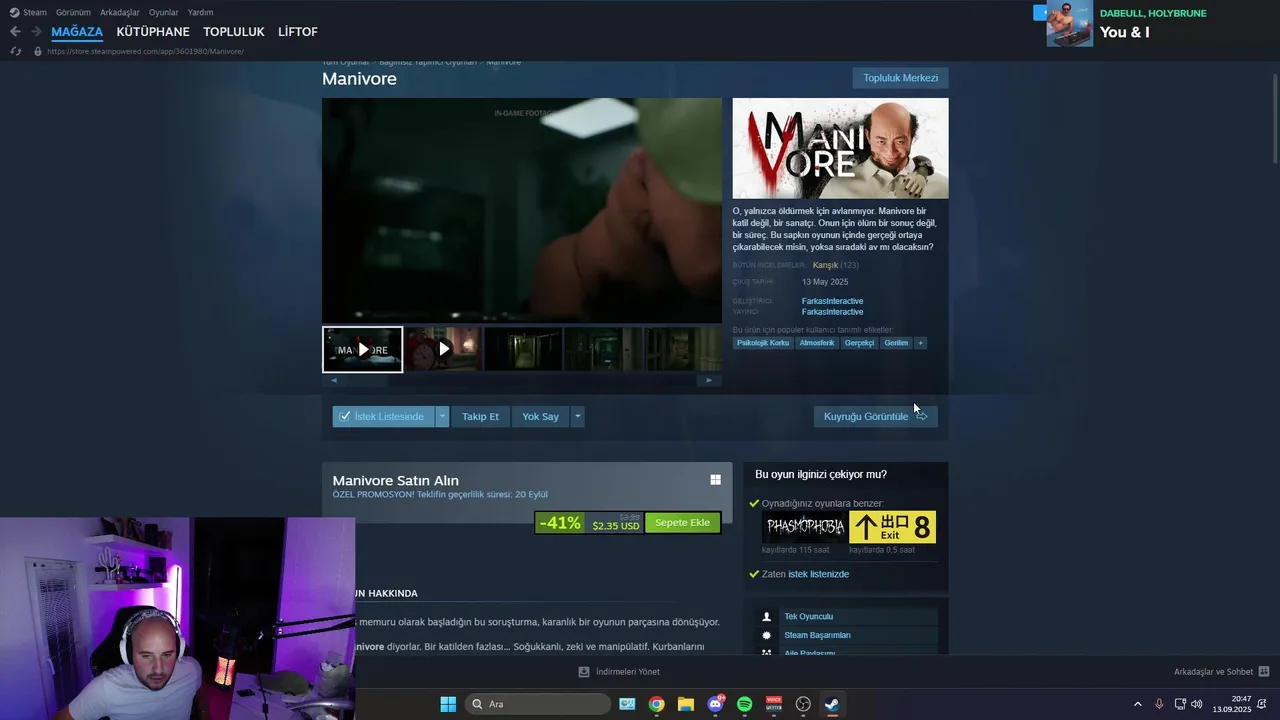The height and width of the screenshot is (720, 1280).
Task: Open the friends chat icon at bottom right
Action: click(x=1264, y=672)
